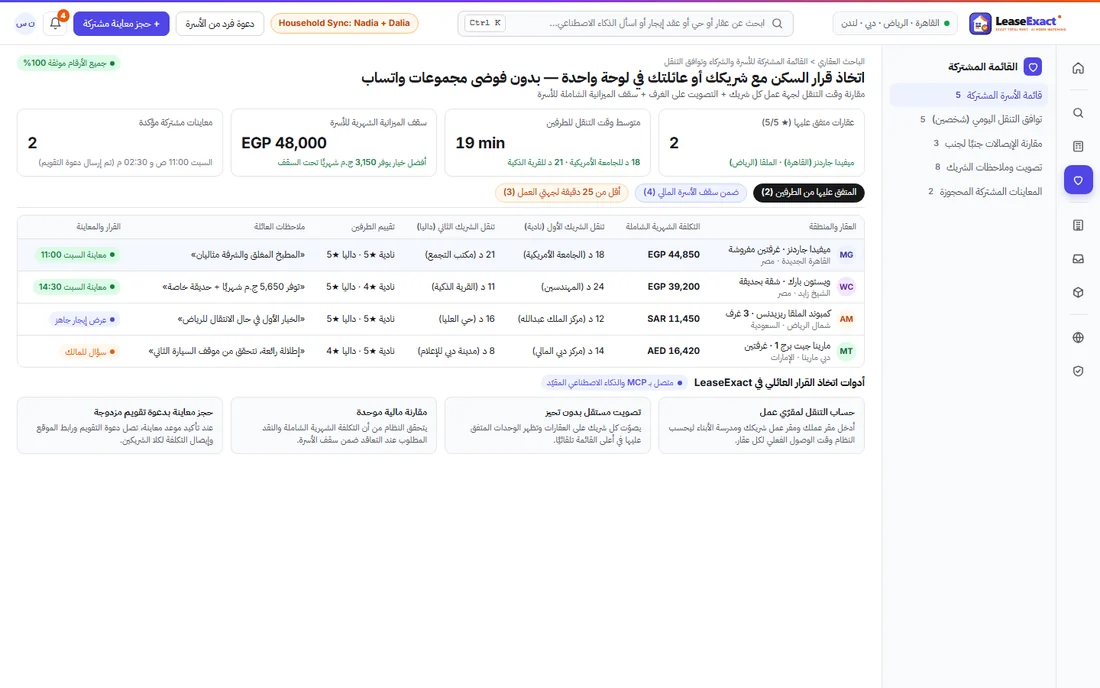The width and height of the screenshot is (1100, 688).
Task: Open متوسط وقت التنقل للطرفين card showing 19 min
Action: coord(548,142)
